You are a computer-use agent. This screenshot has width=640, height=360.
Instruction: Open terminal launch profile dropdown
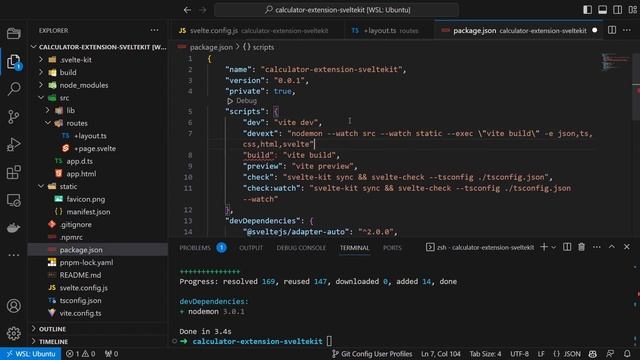tap(553, 247)
